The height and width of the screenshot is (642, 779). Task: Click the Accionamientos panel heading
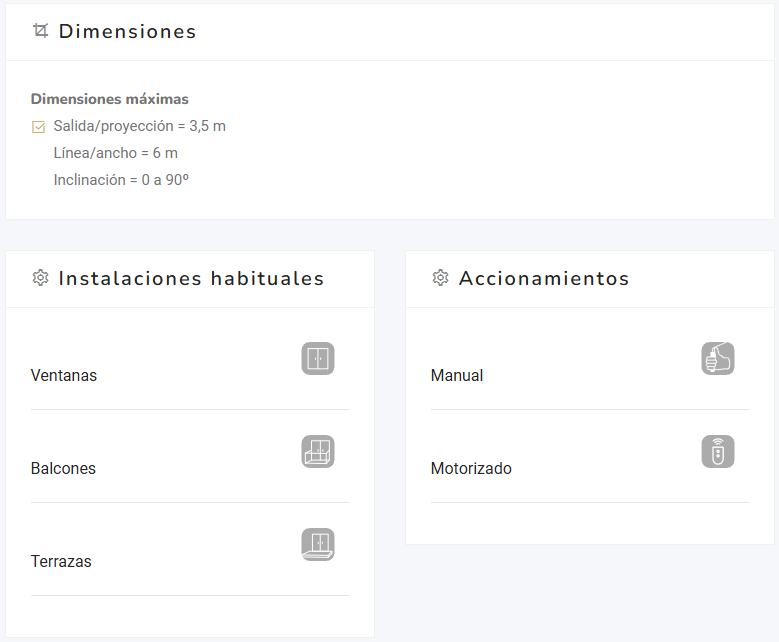point(544,278)
